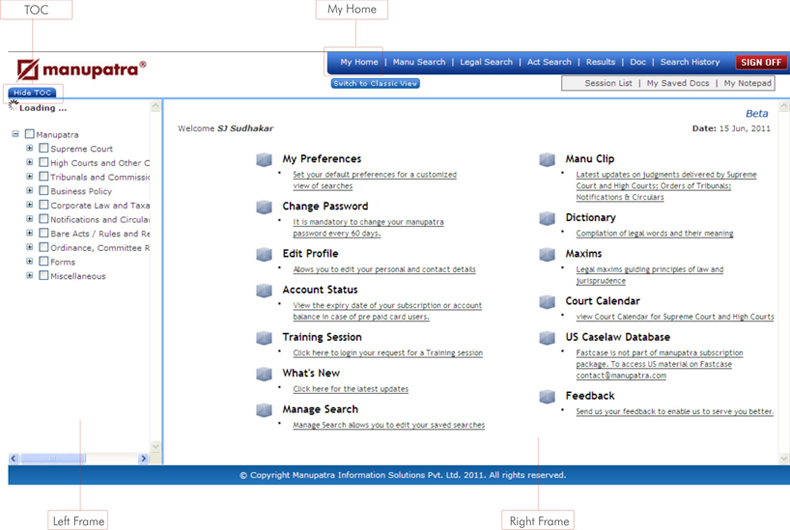Click the Manu Clip cube icon
The image size is (790, 530).
coord(547,160)
